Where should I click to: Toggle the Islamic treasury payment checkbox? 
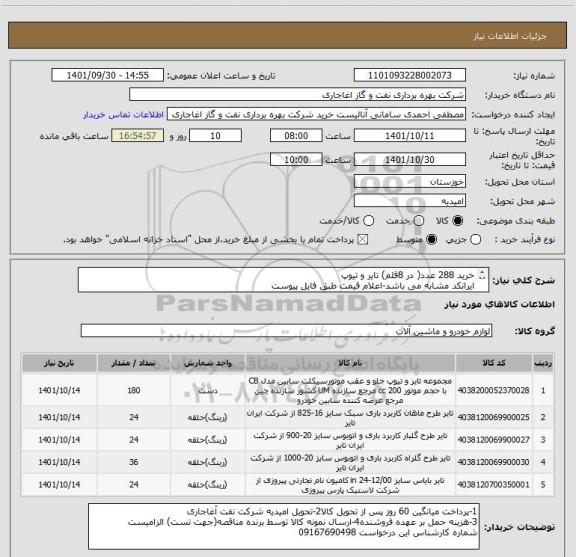[363, 240]
